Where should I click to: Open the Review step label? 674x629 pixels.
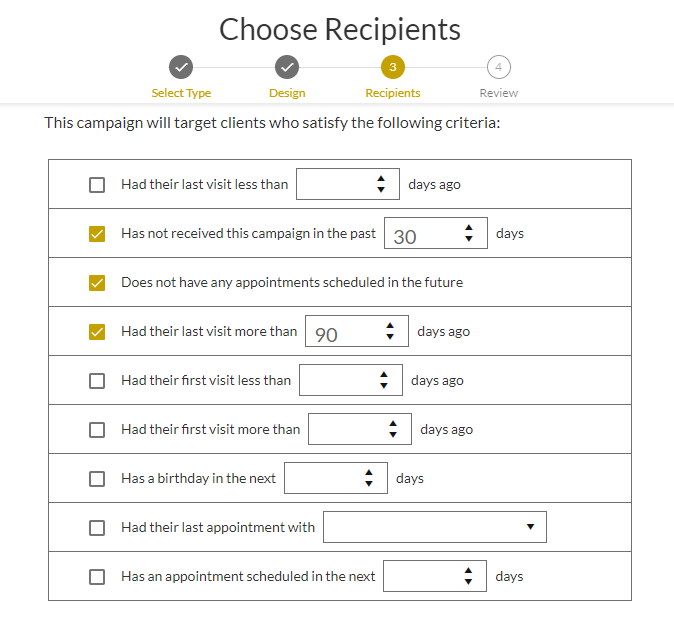(499, 93)
